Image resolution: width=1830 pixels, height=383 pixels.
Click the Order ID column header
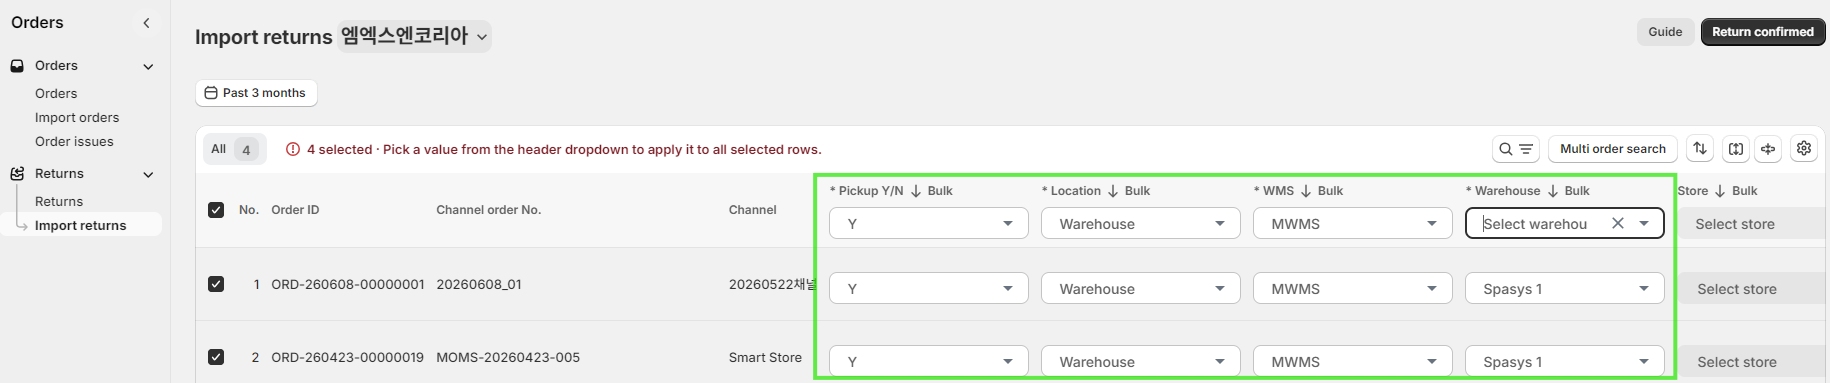pyautogui.click(x=295, y=210)
